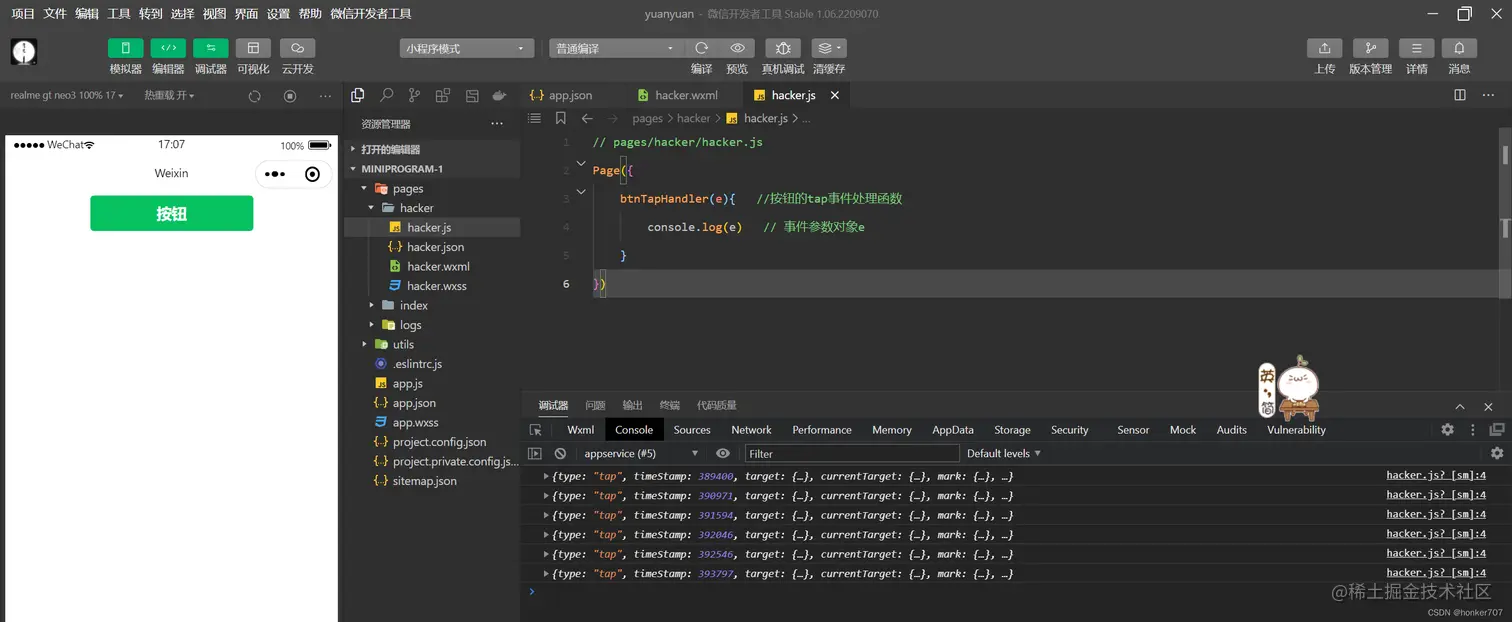This screenshot has width=1512, height=622.
Task: Clear the console with the clear icon
Action: pos(560,453)
